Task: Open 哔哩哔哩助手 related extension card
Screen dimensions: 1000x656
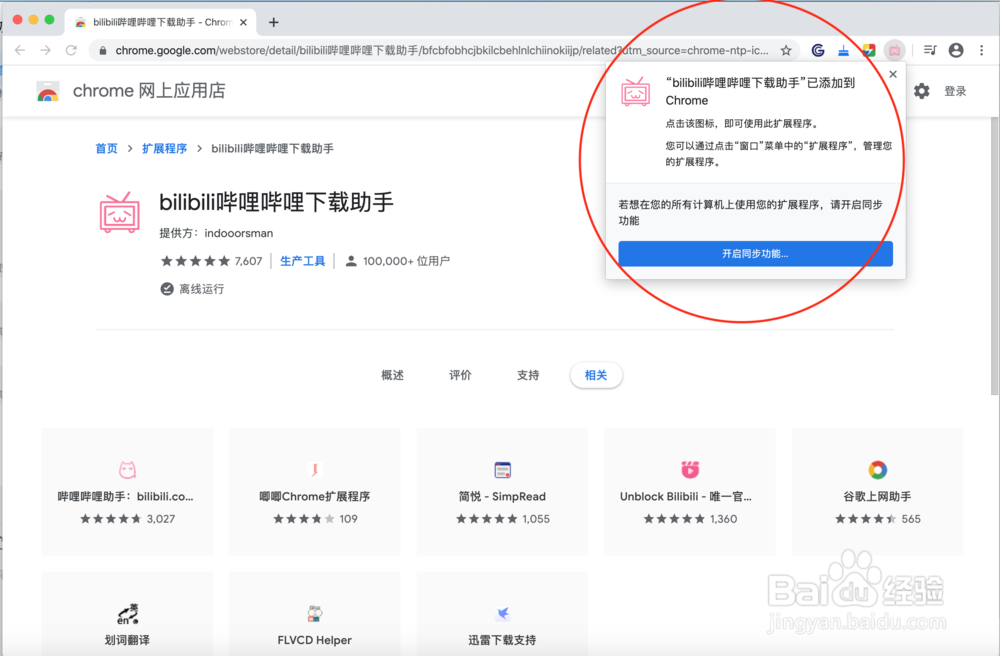Action: point(127,492)
